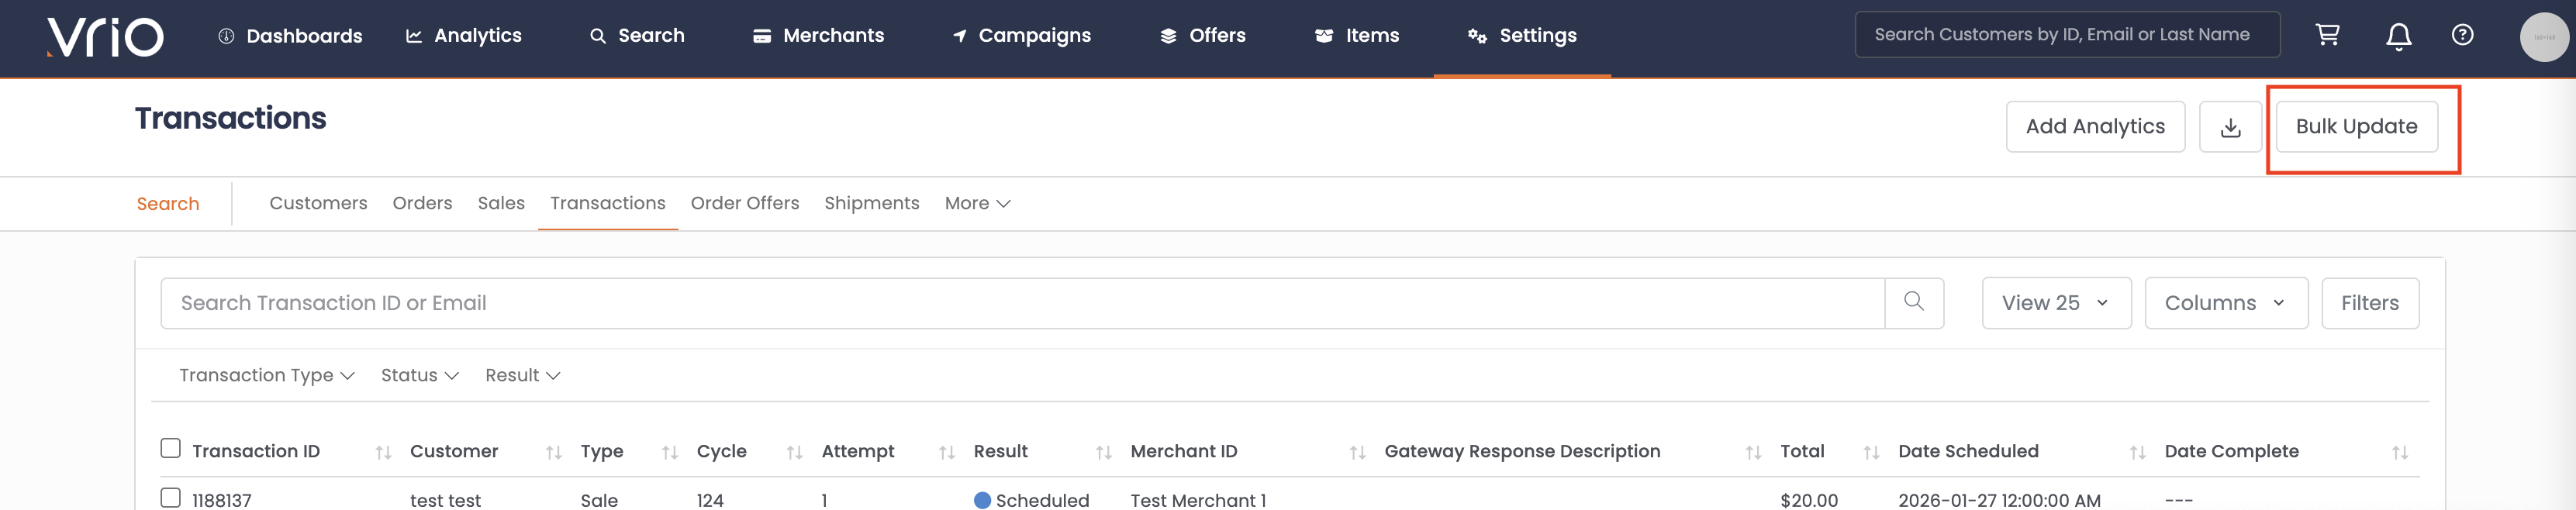This screenshot has width=2576, height=510.
Task: Open the Campaigns menu
Action: [x=1021, y=36]
